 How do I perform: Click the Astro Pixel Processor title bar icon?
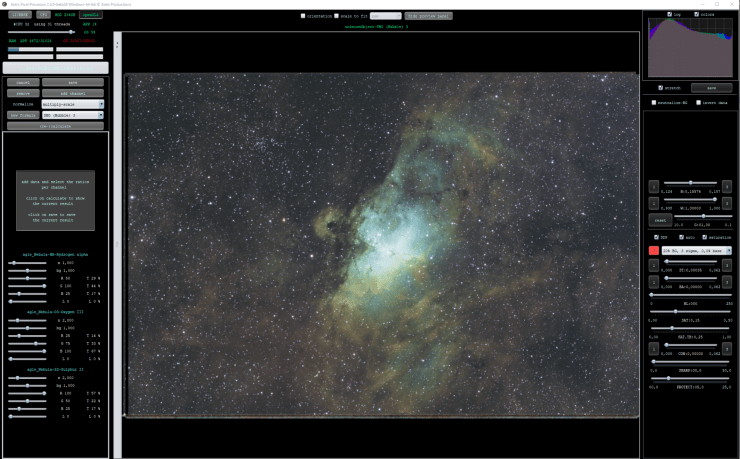click(x=5, y=4)
